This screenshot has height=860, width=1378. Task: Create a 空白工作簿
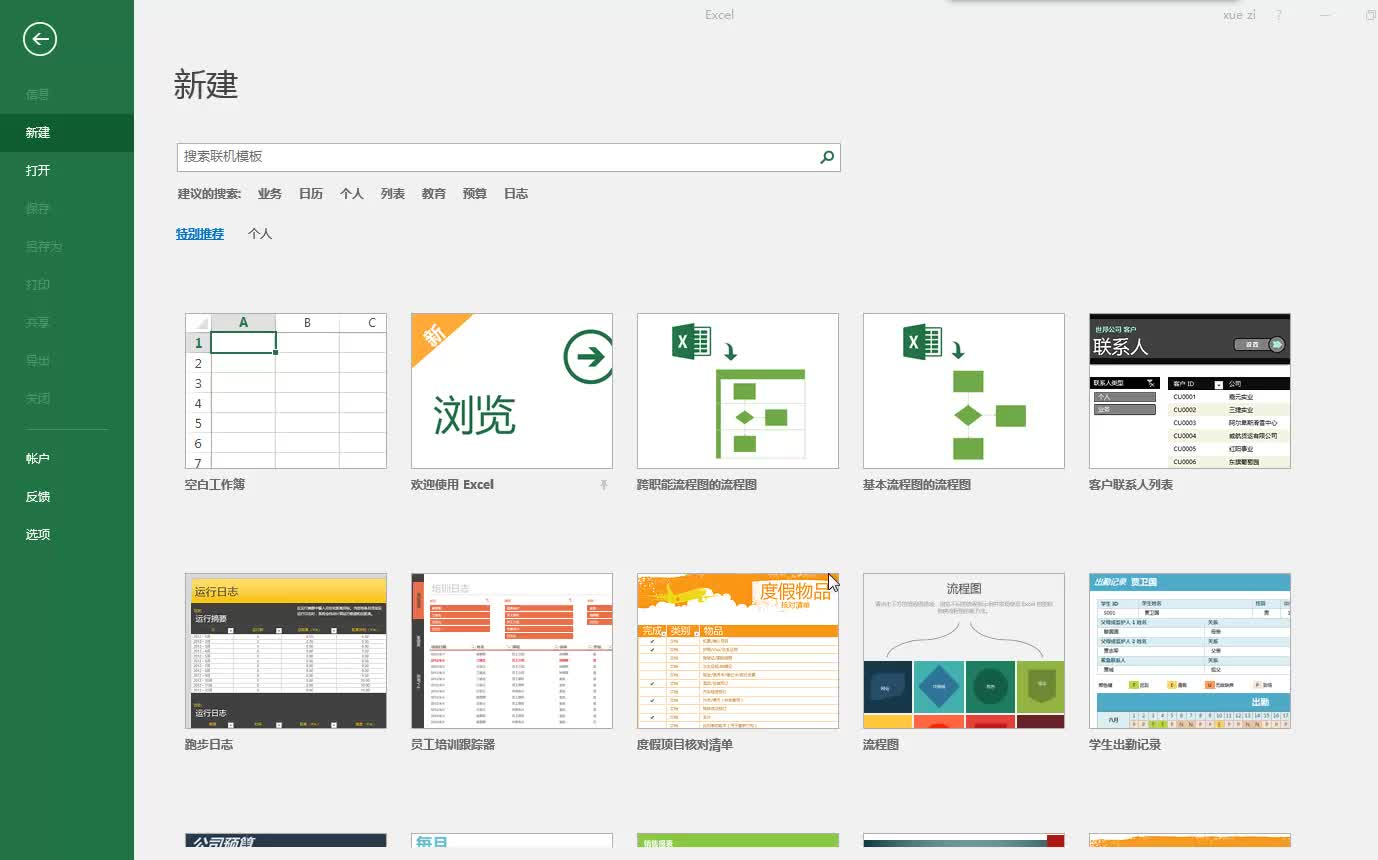click(x=286, y=391)
